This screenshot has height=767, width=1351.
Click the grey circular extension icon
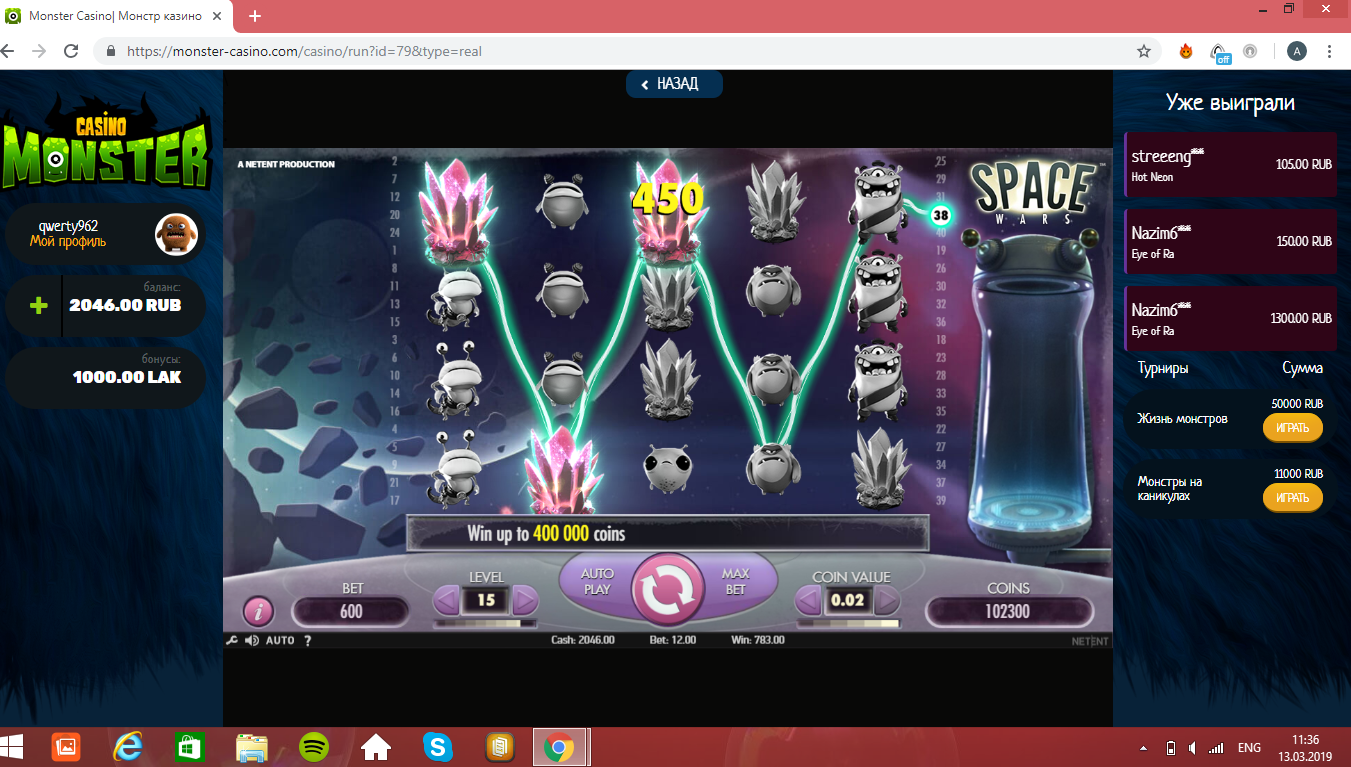point(1250,51)
